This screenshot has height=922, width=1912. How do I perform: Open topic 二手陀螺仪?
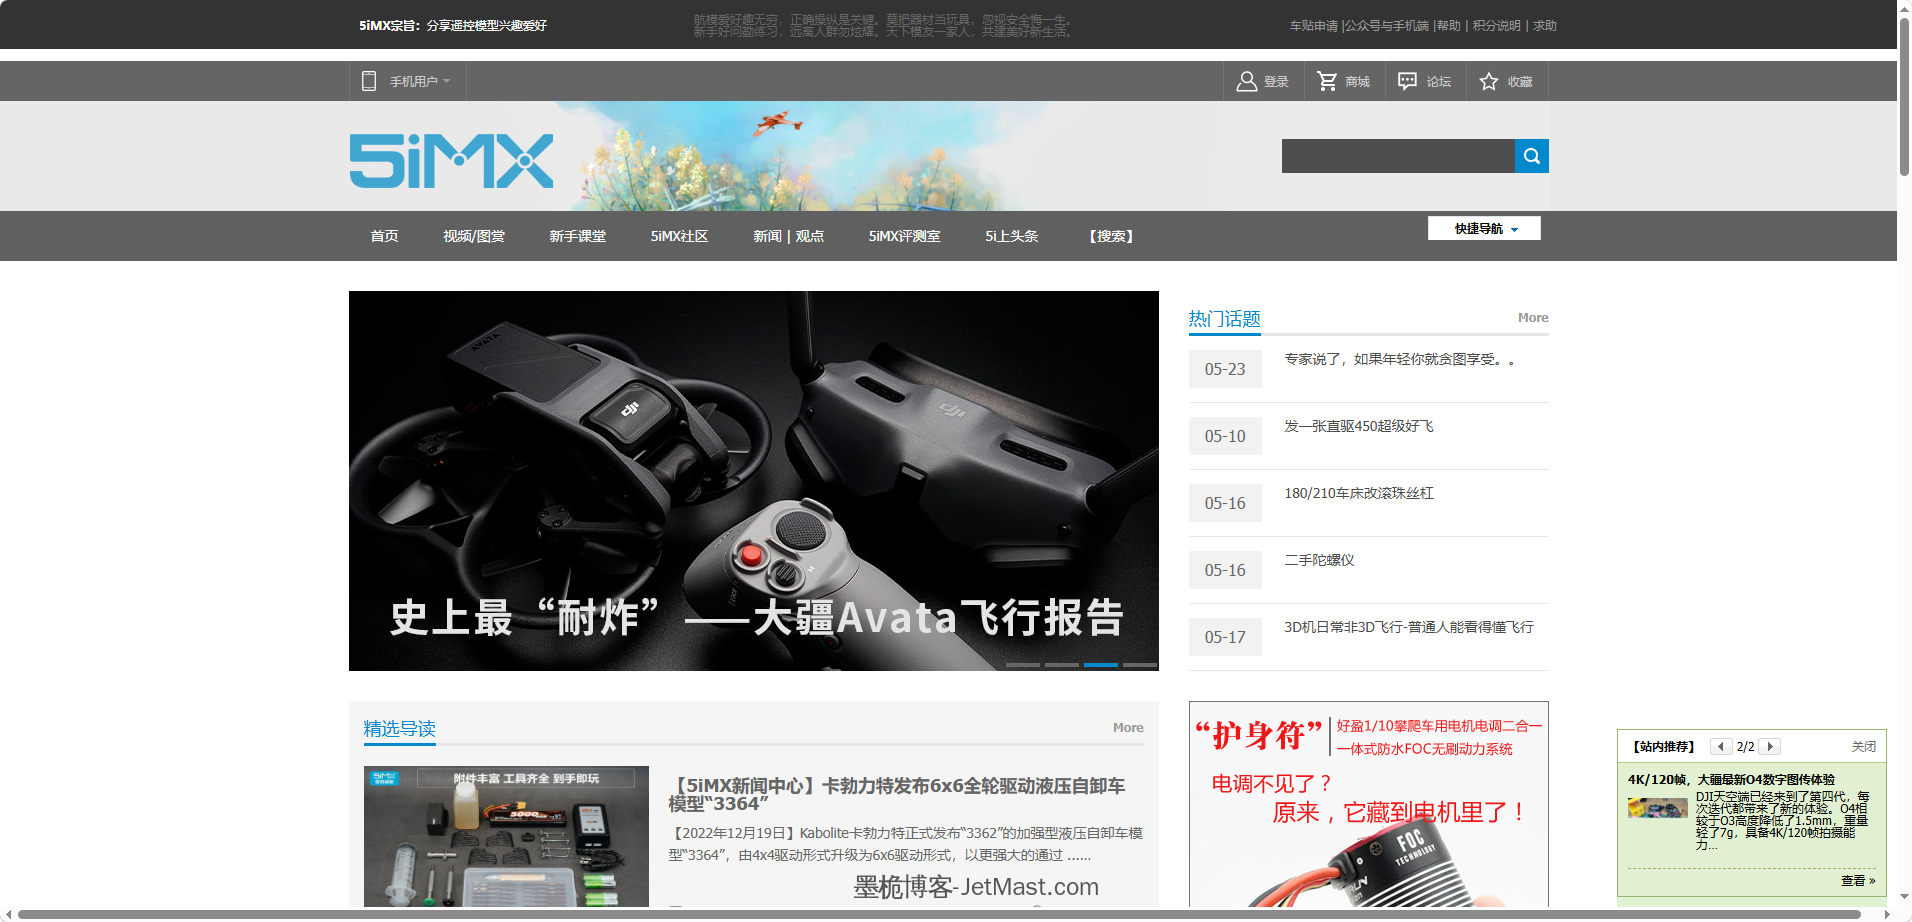(1319, 560)
